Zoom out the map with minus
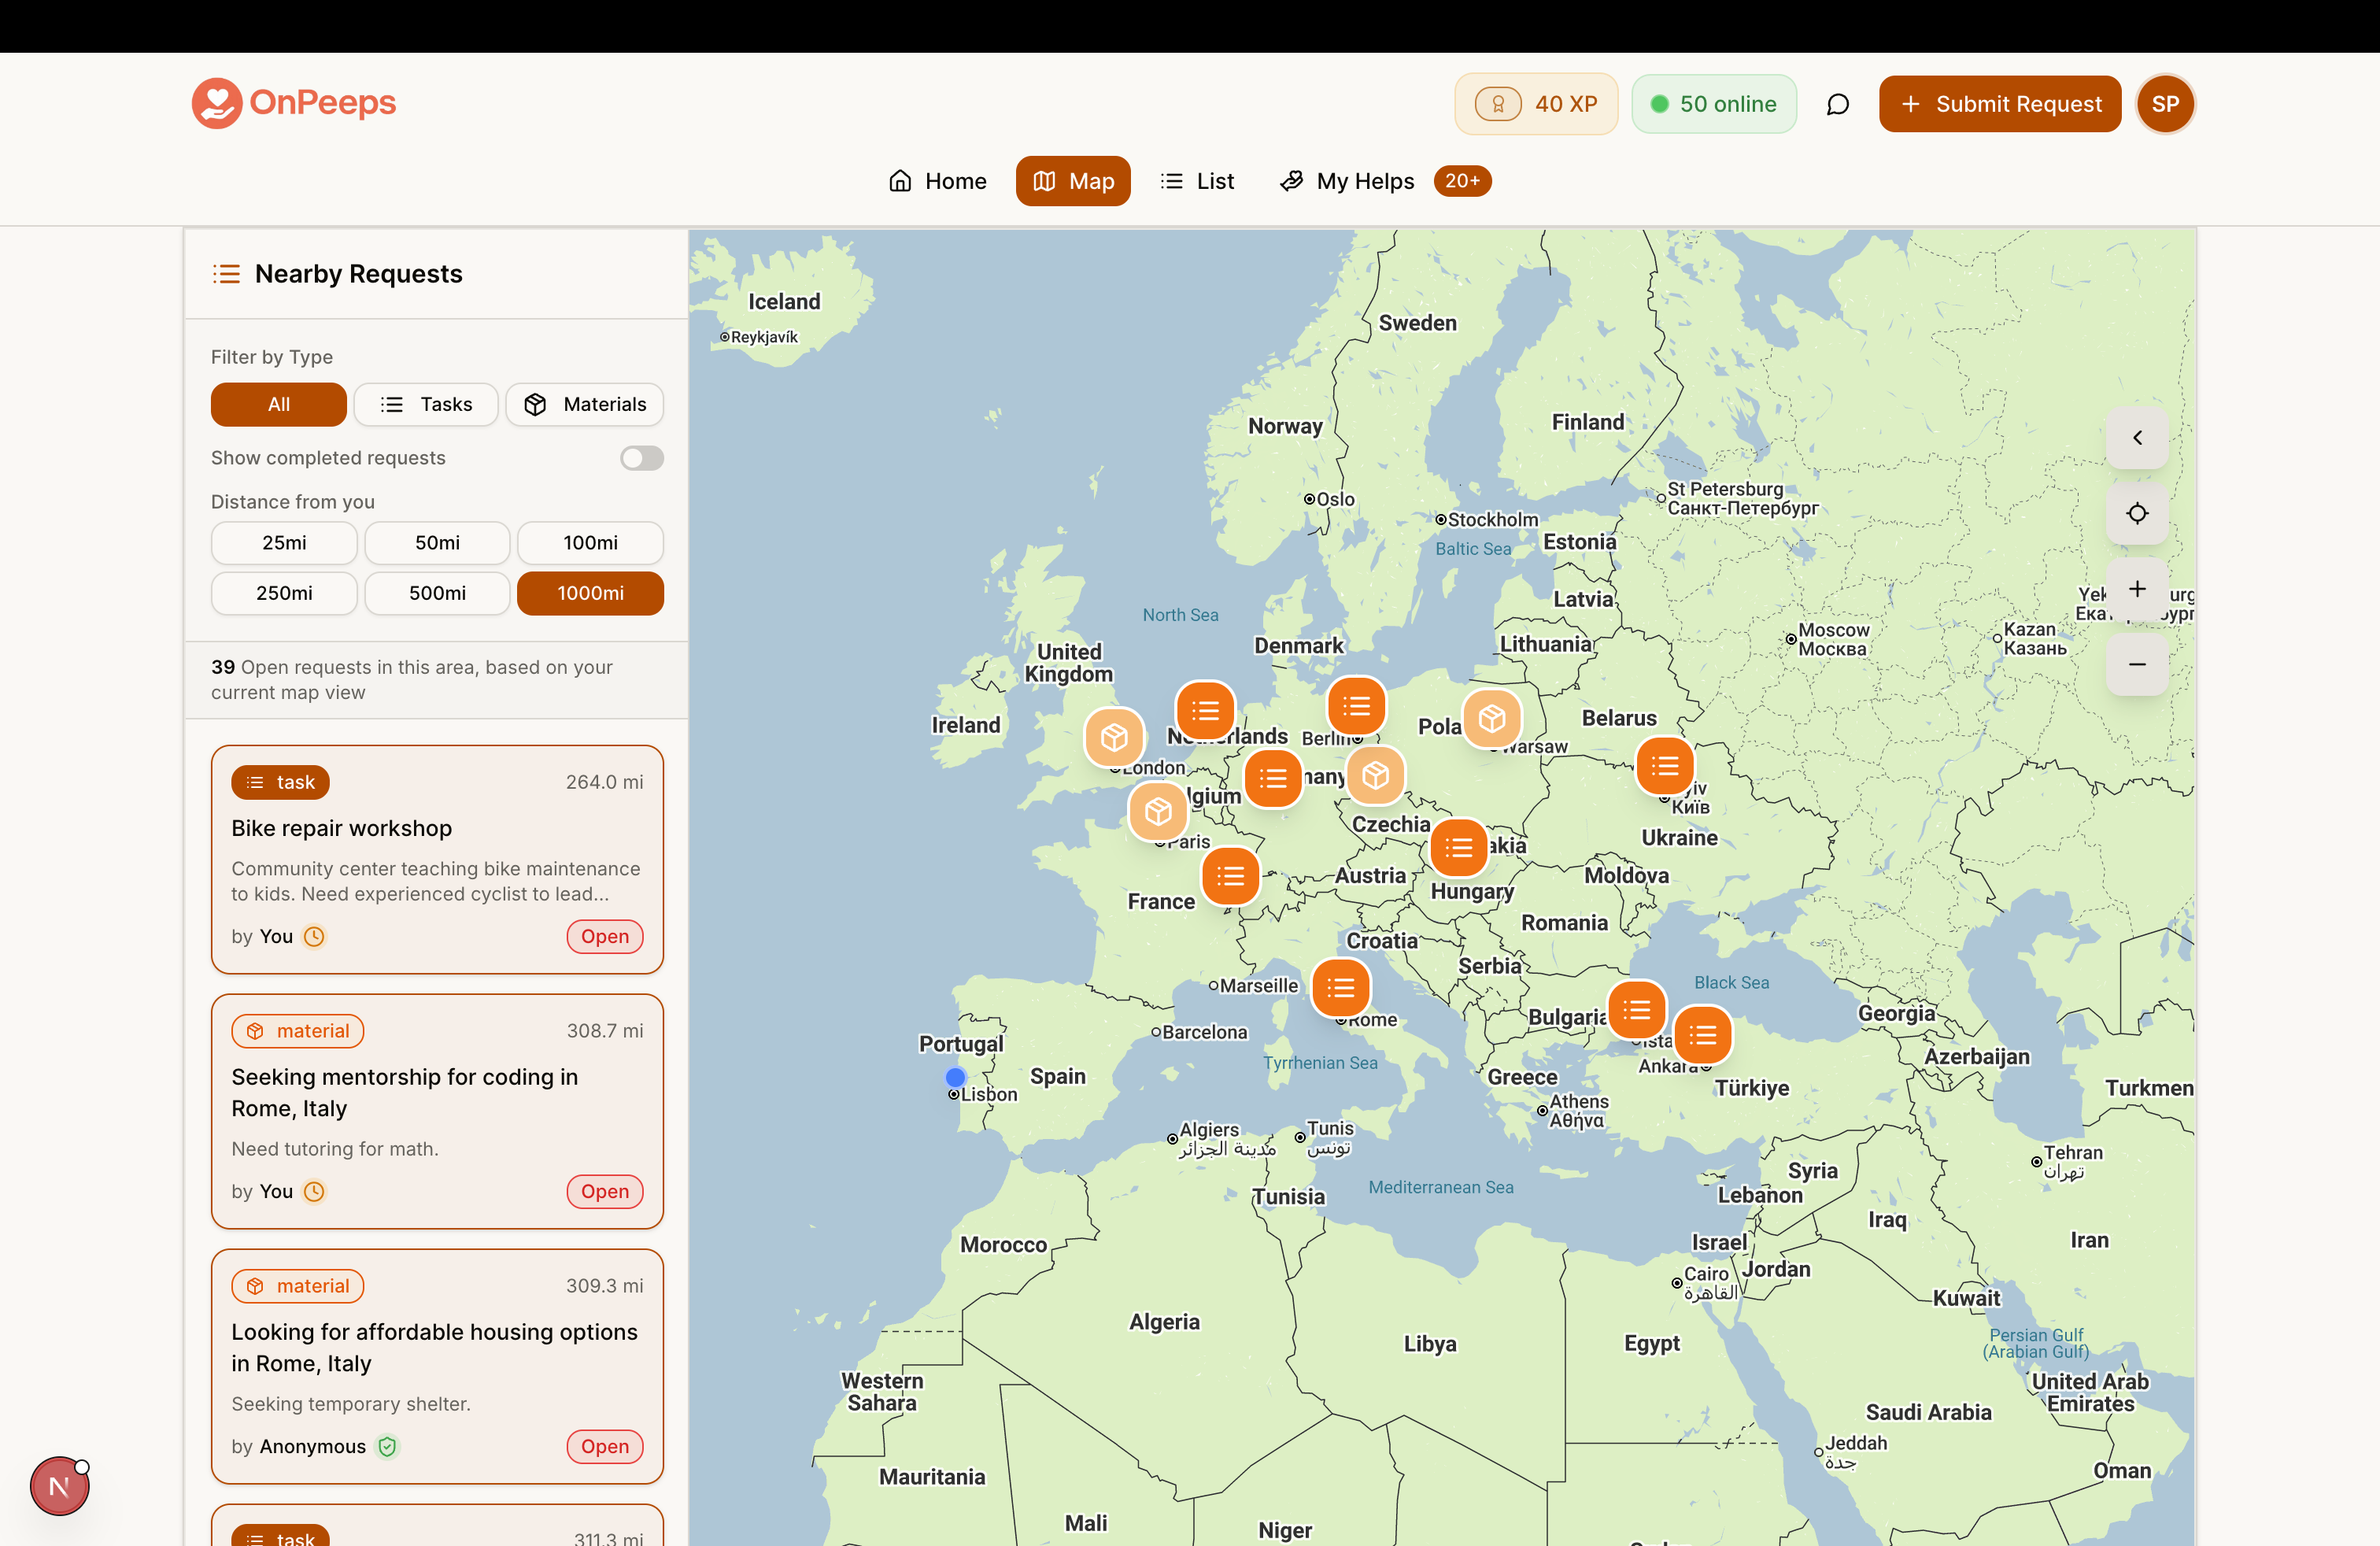The width and height of the screenshot is (2380, 1546). [x=2136, y=664]
